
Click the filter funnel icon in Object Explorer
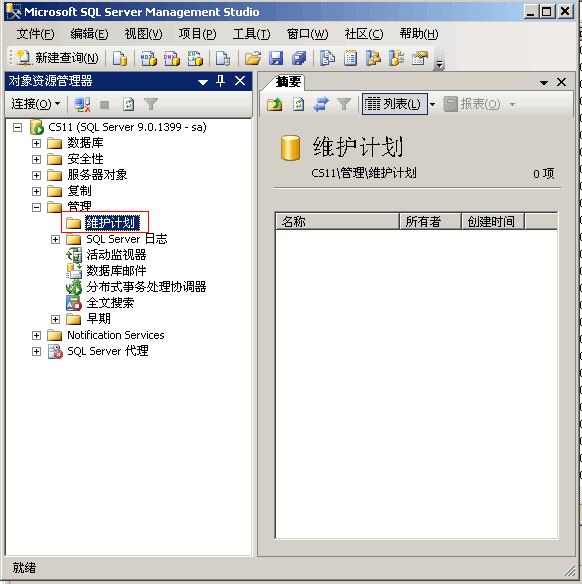pos(151,104)
